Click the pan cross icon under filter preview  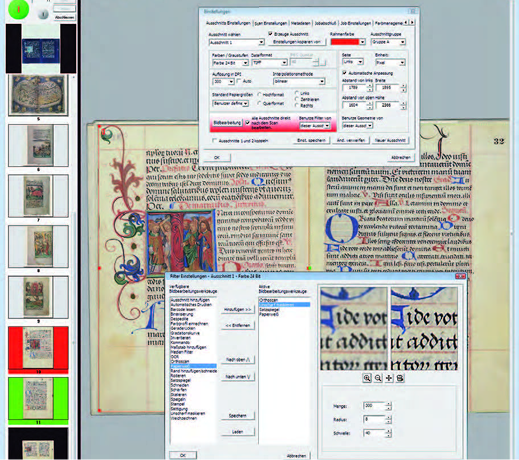(x=389, y=378)
